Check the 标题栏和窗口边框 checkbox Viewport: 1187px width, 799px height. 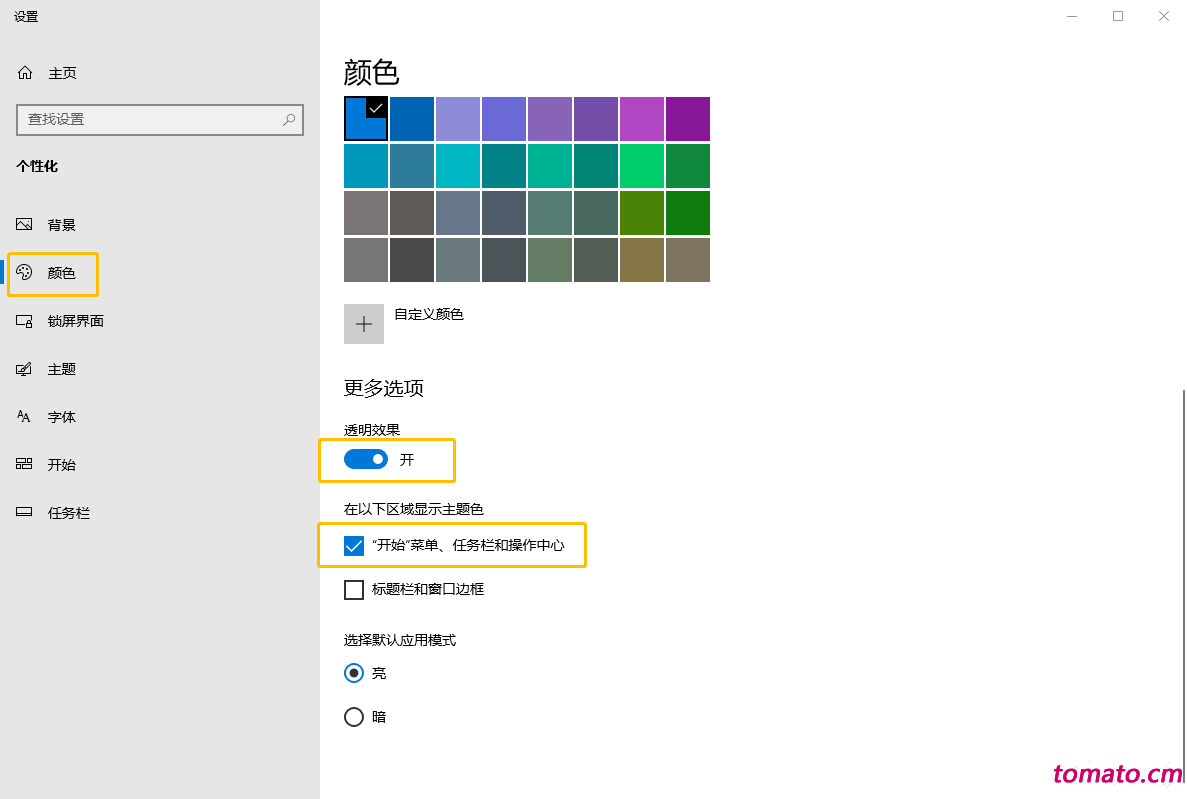click(354, 589)
